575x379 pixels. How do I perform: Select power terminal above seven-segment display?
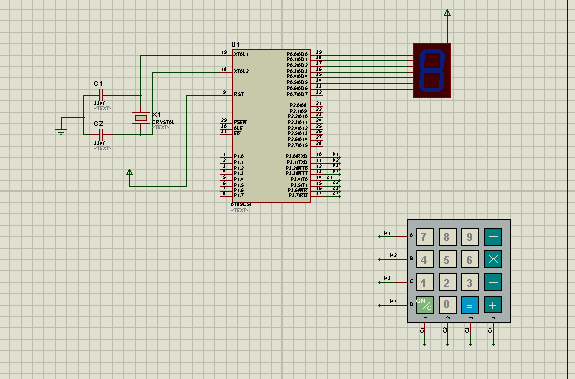point(447,13)
